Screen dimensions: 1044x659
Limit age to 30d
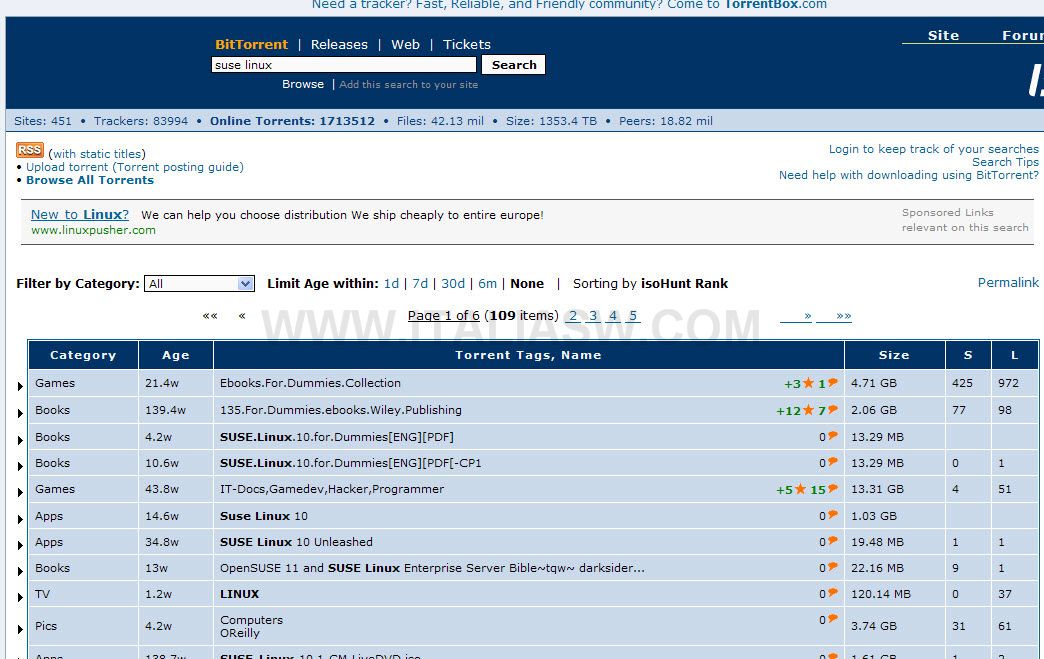(x=453, y=284)
